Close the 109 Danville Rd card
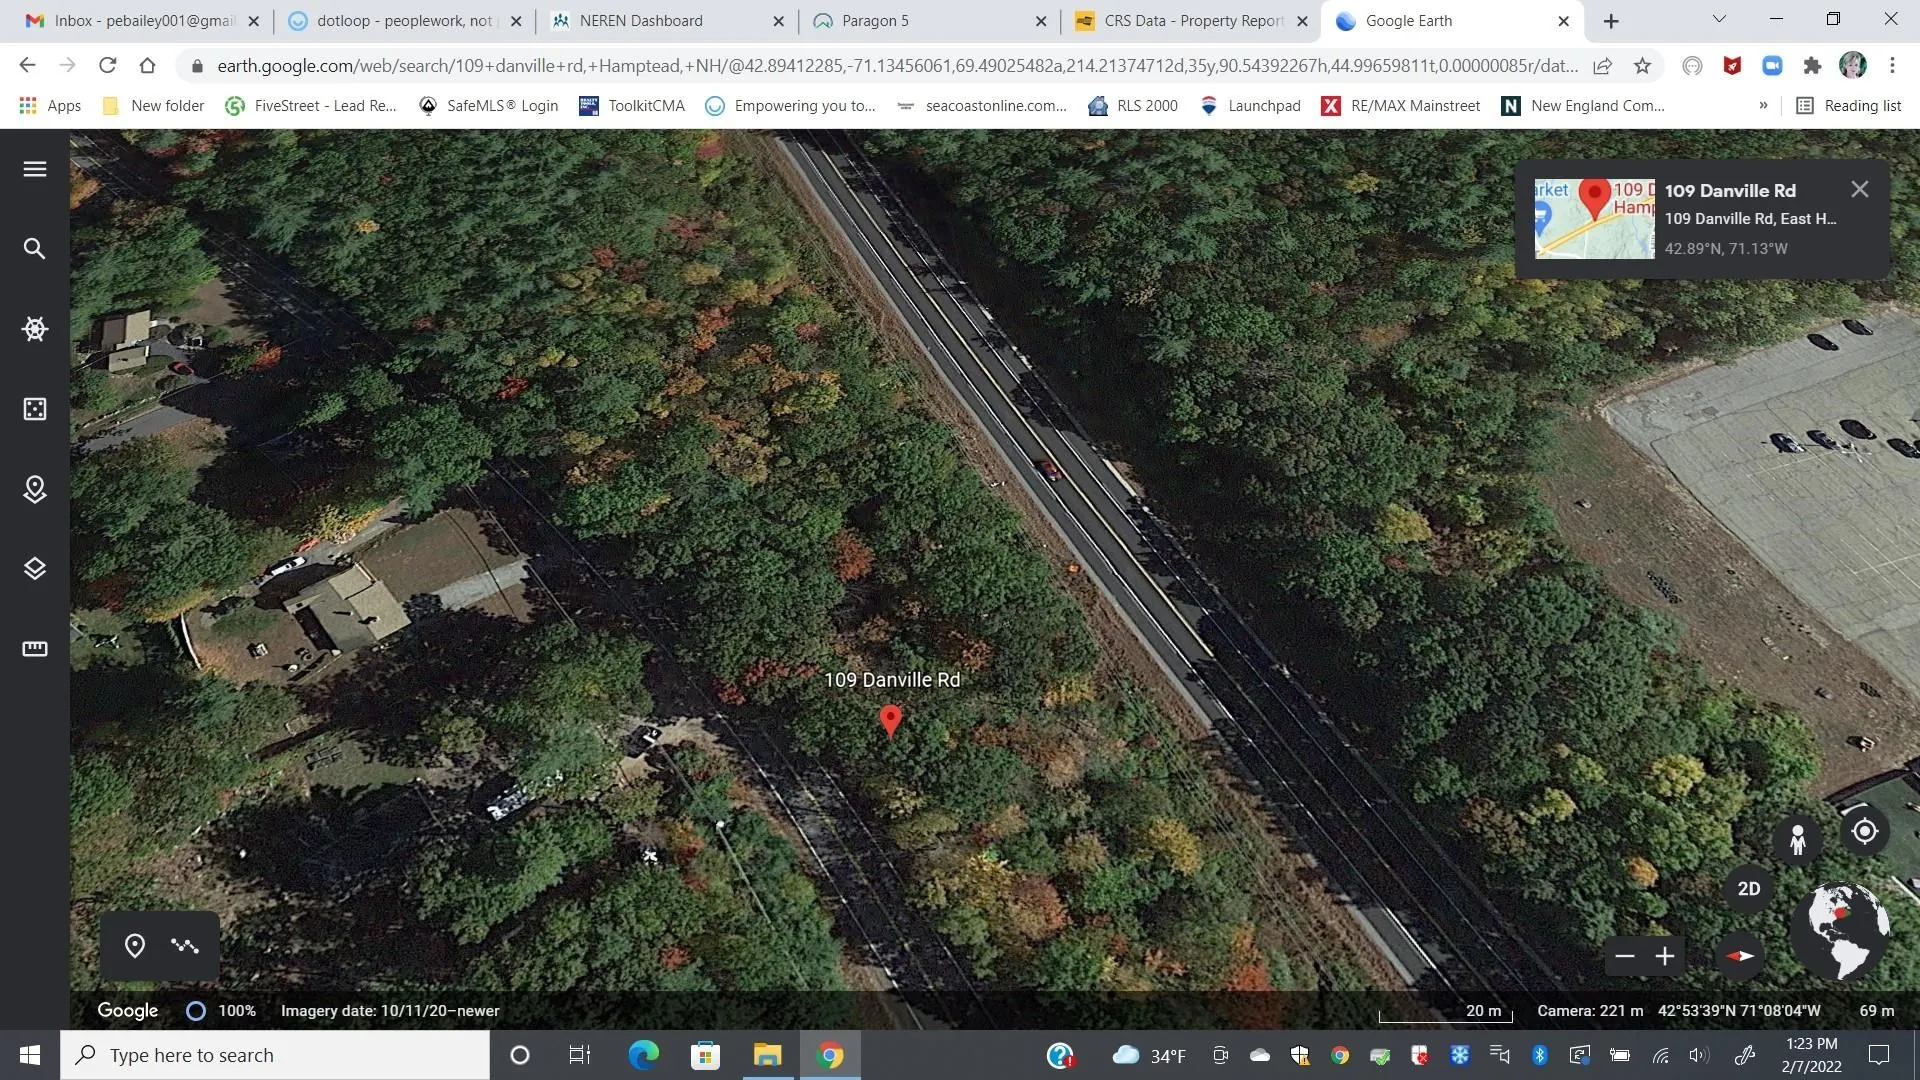 [1860, 189]
